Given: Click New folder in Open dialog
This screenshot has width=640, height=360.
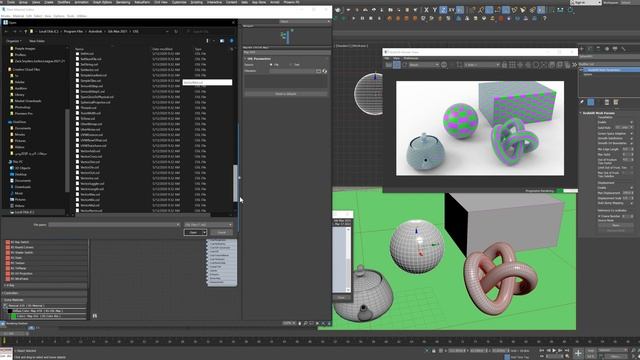Looking at the screenshot, I should (x=37, y=41).
